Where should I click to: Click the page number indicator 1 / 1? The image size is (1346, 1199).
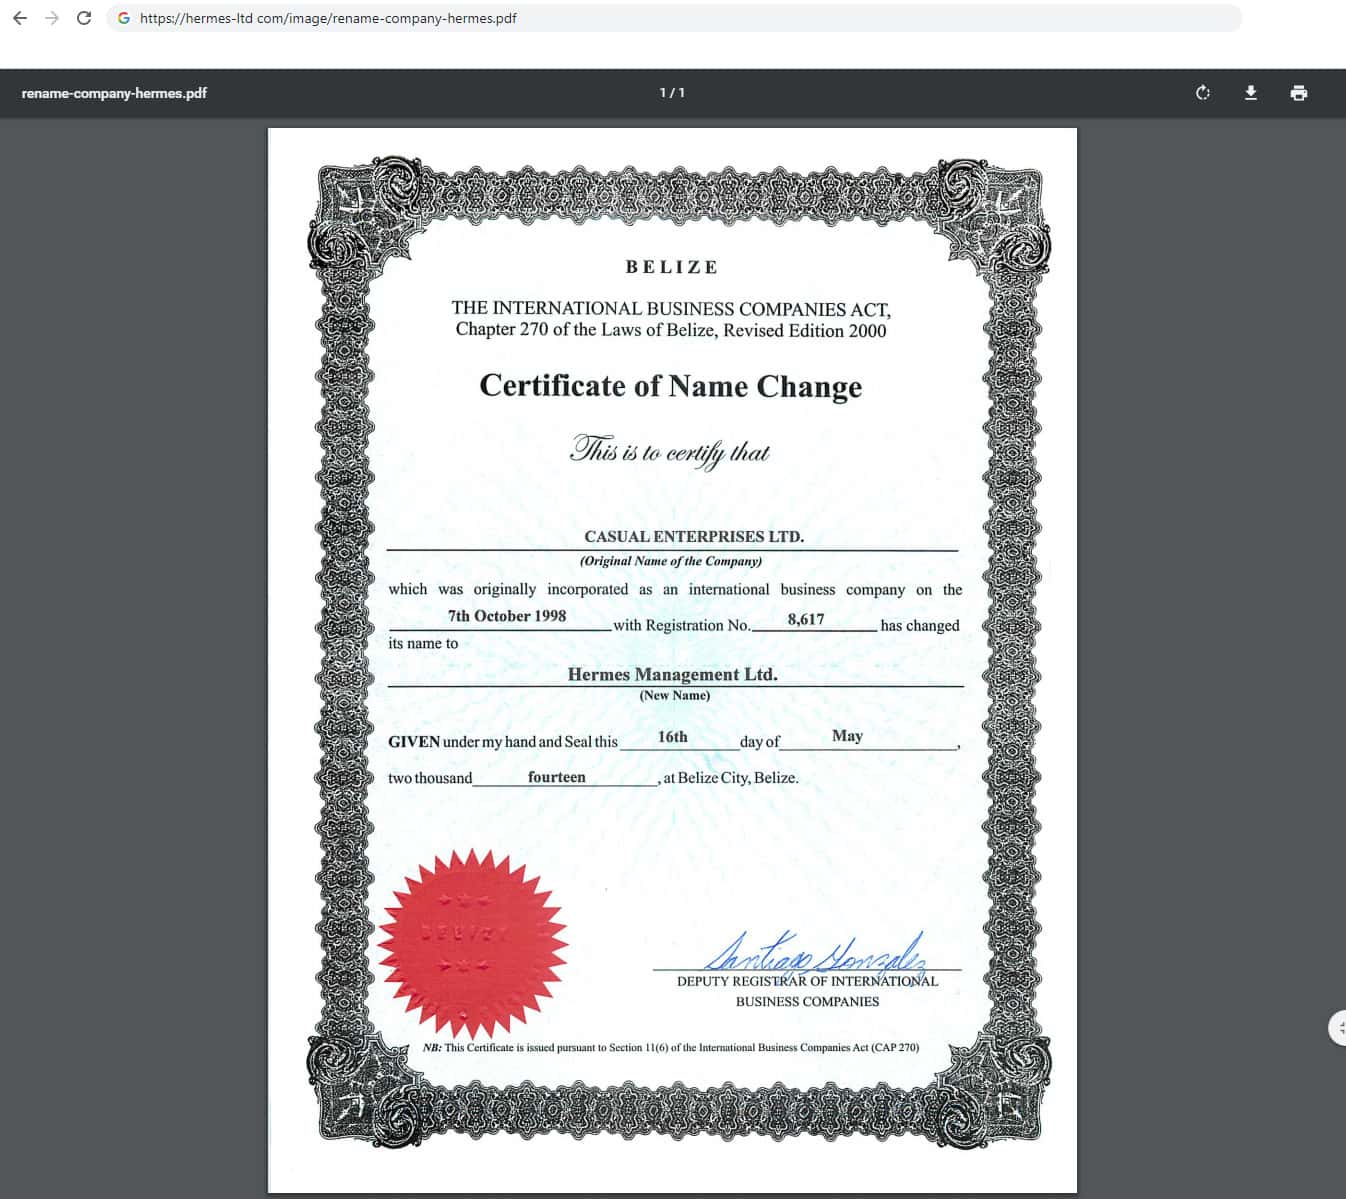672,93
